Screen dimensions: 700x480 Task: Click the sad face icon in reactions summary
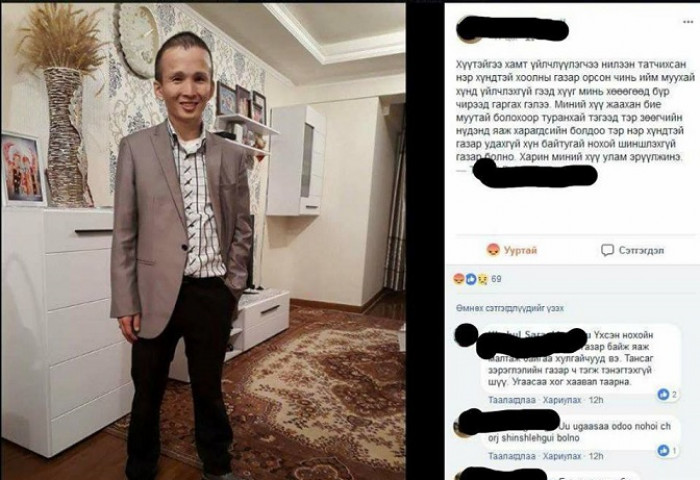[483, 279]
